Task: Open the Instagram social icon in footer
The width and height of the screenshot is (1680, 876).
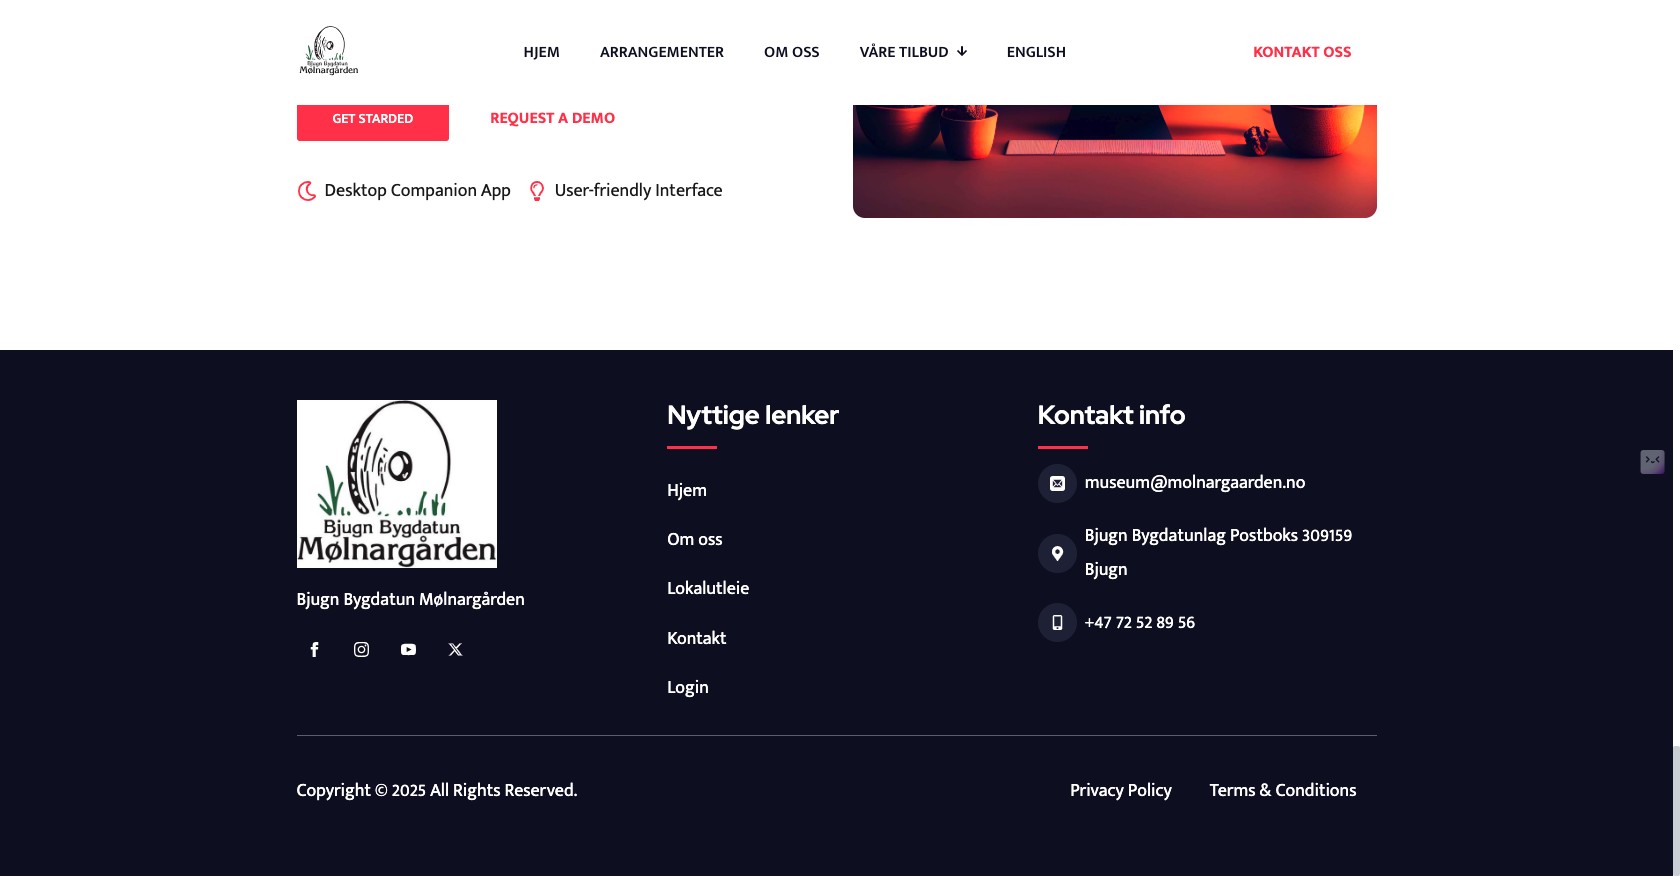Action: pyautogui.click(x=361, y=650)
